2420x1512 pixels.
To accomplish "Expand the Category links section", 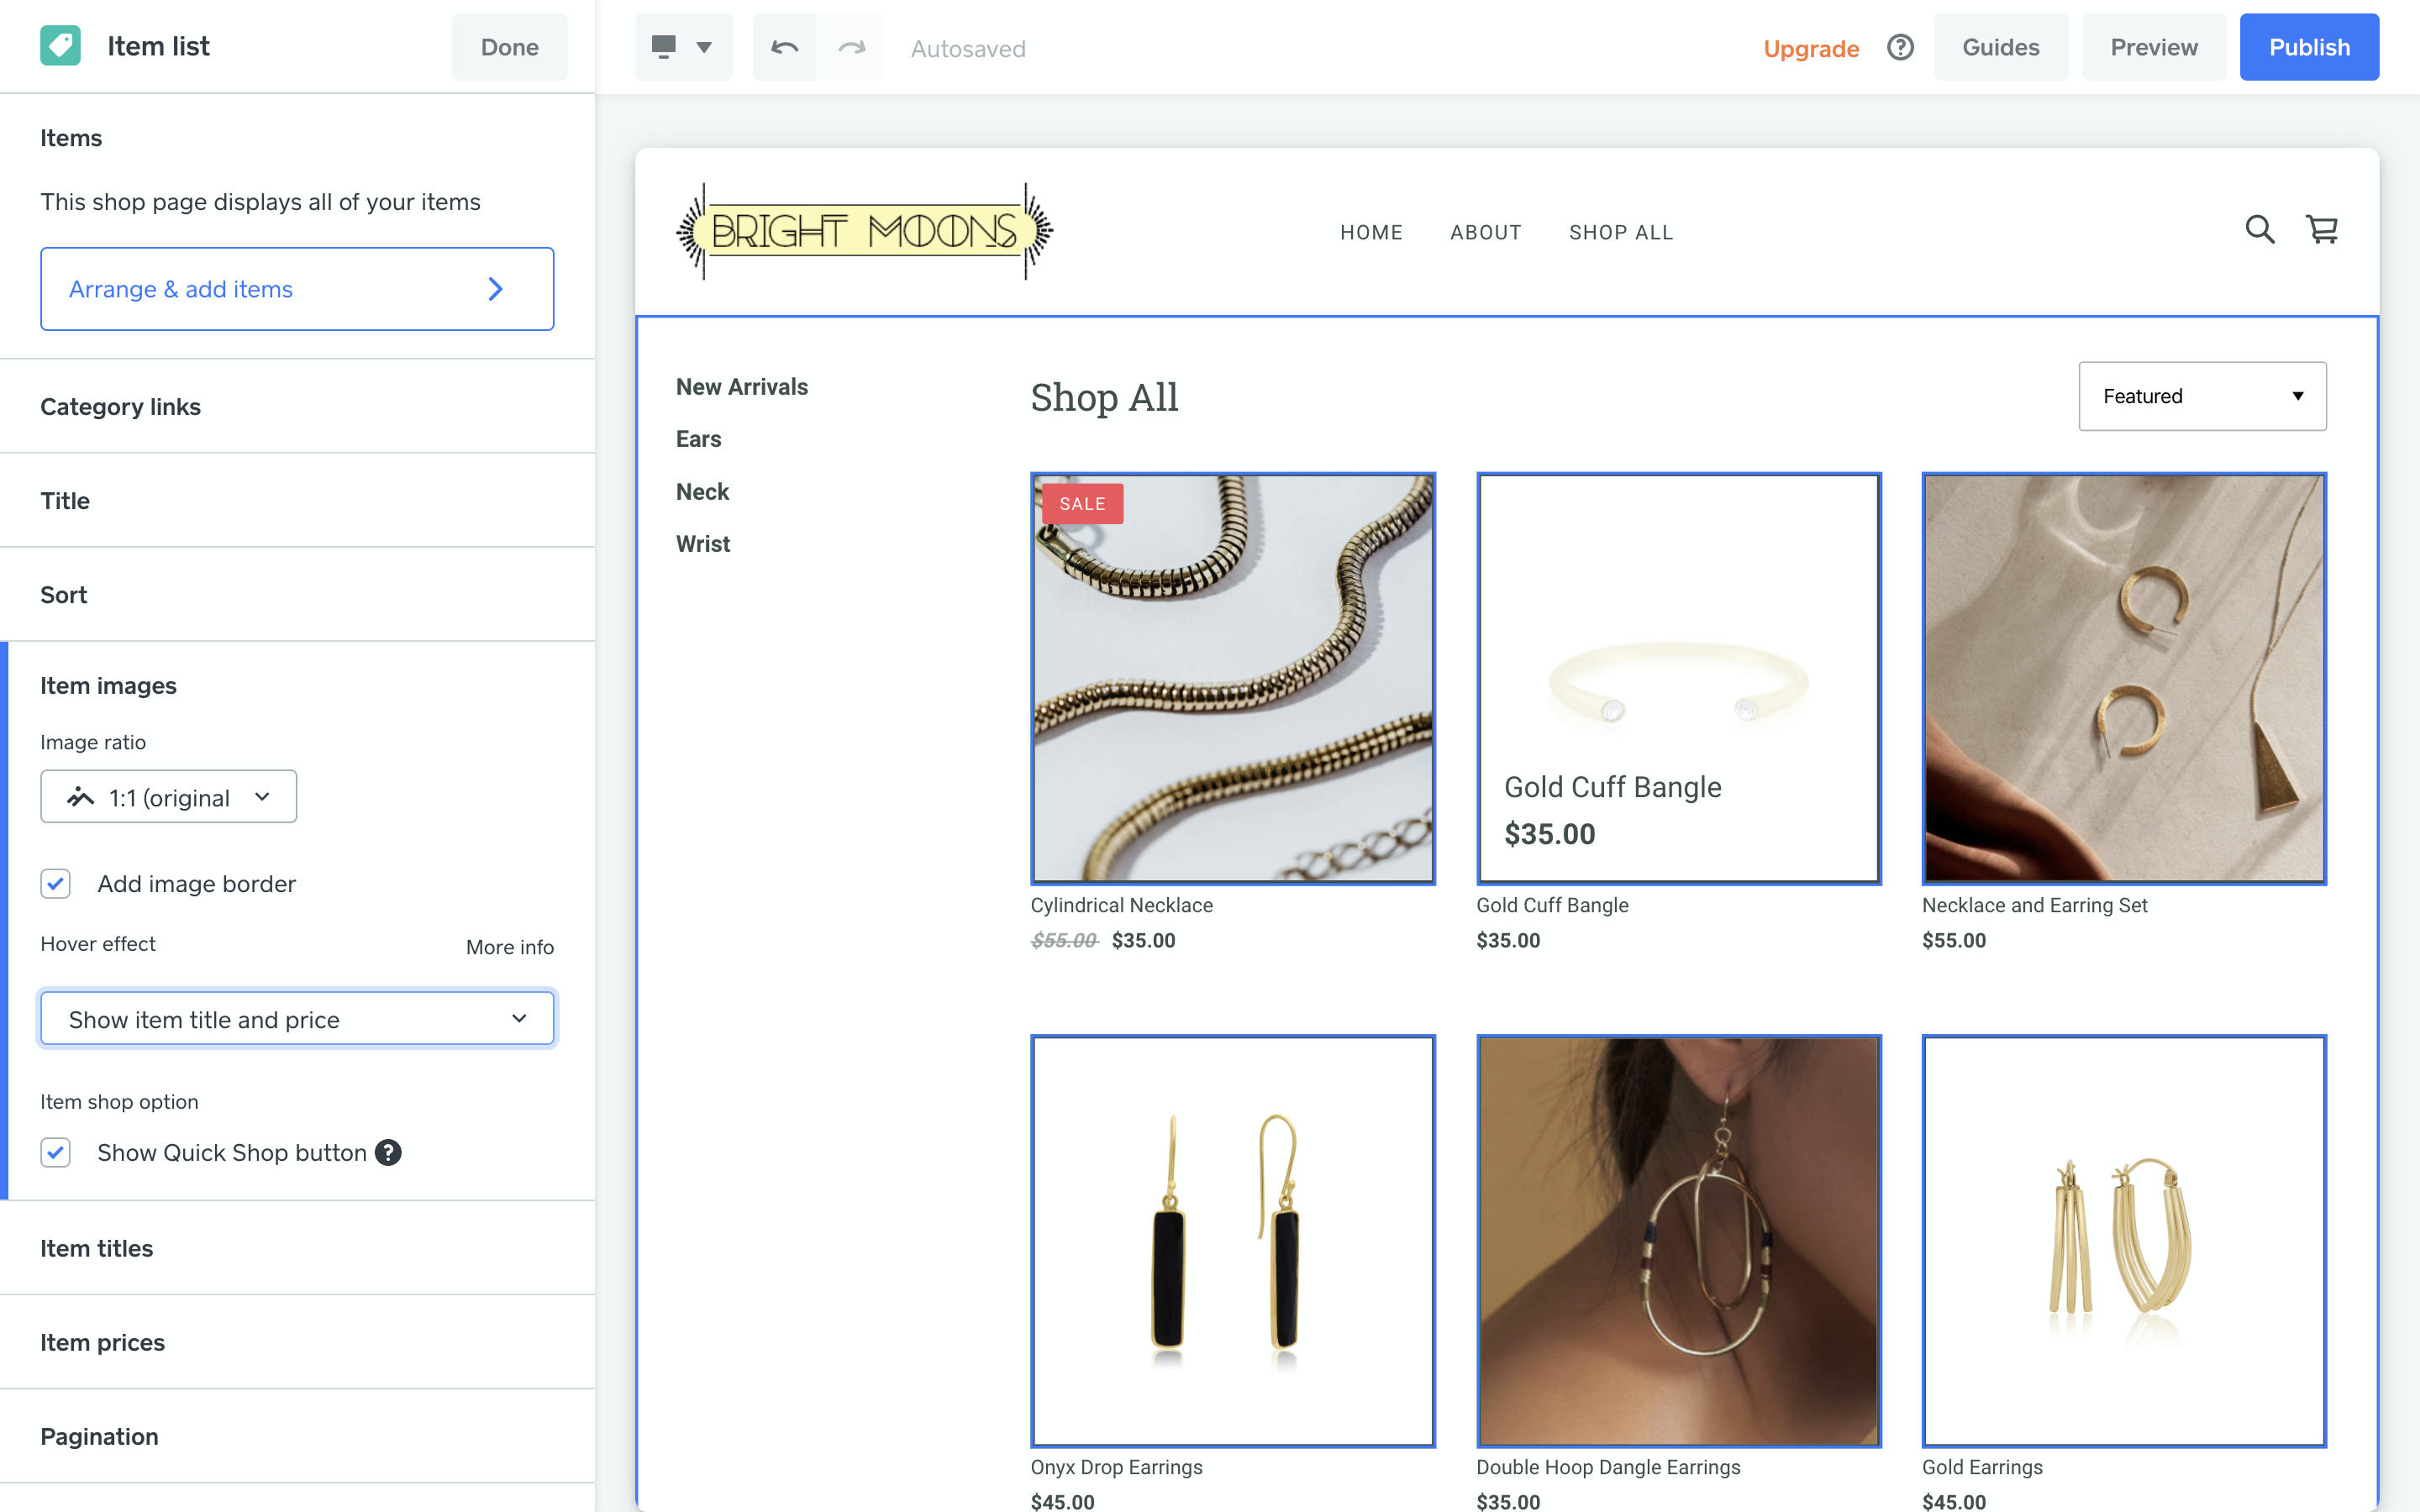I will pos(297,407).
